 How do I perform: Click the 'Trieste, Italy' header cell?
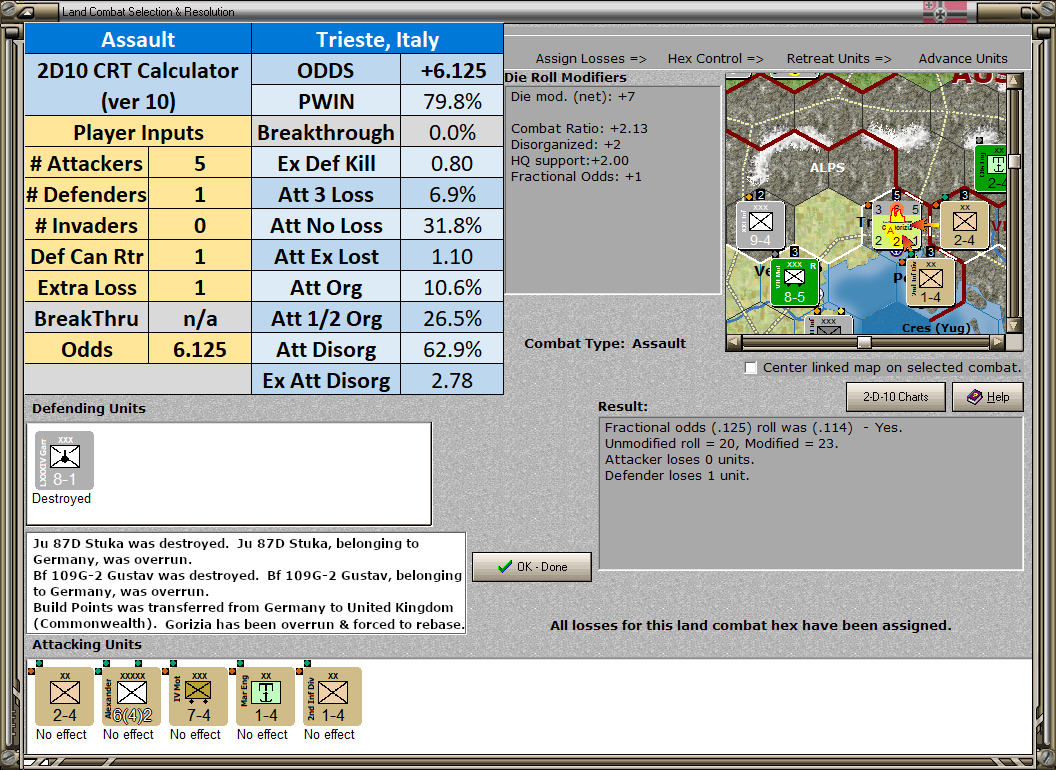click(x=377, y=39)
